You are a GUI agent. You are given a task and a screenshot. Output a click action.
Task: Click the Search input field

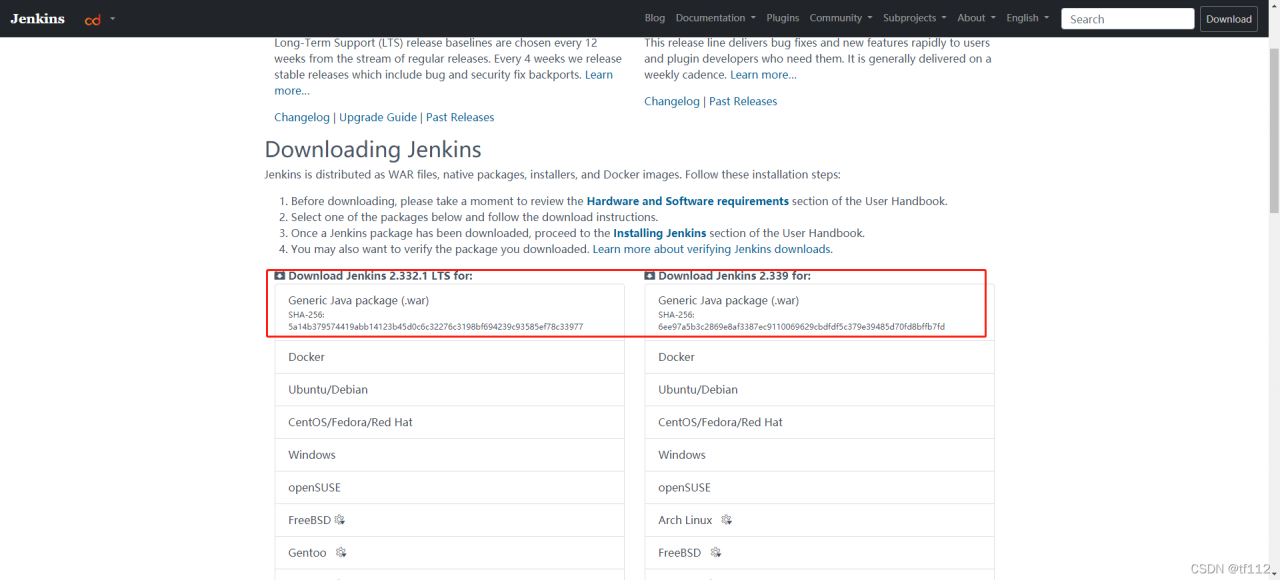pyautogui.click(x=1127, y=19)
